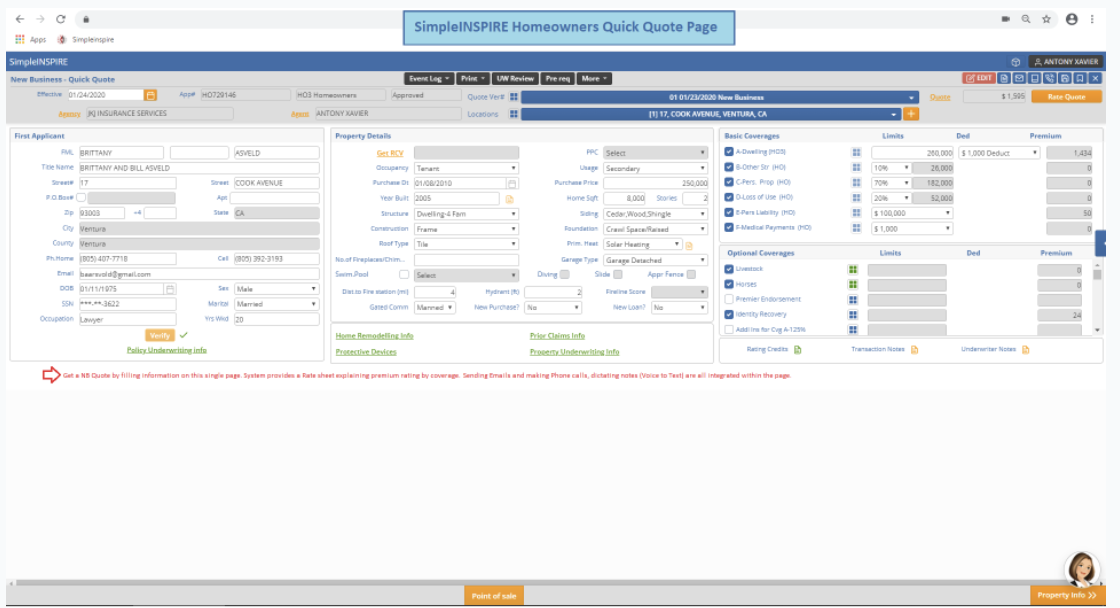Click the grid icon for E-Pers Liability
1120x608 pixels.
[856, 213]
